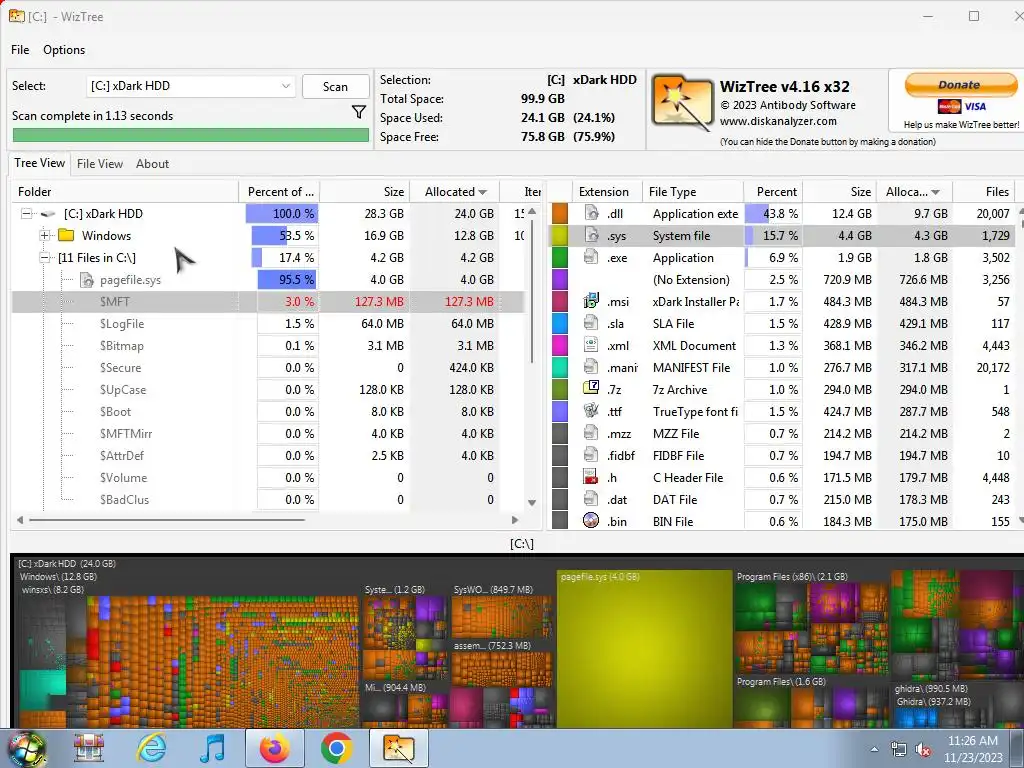Image resolution: width=1024 pixels, height=768 pixels.
Task: Switch to the File View tab
Action: pyautogui.click(x=100, y=164)
